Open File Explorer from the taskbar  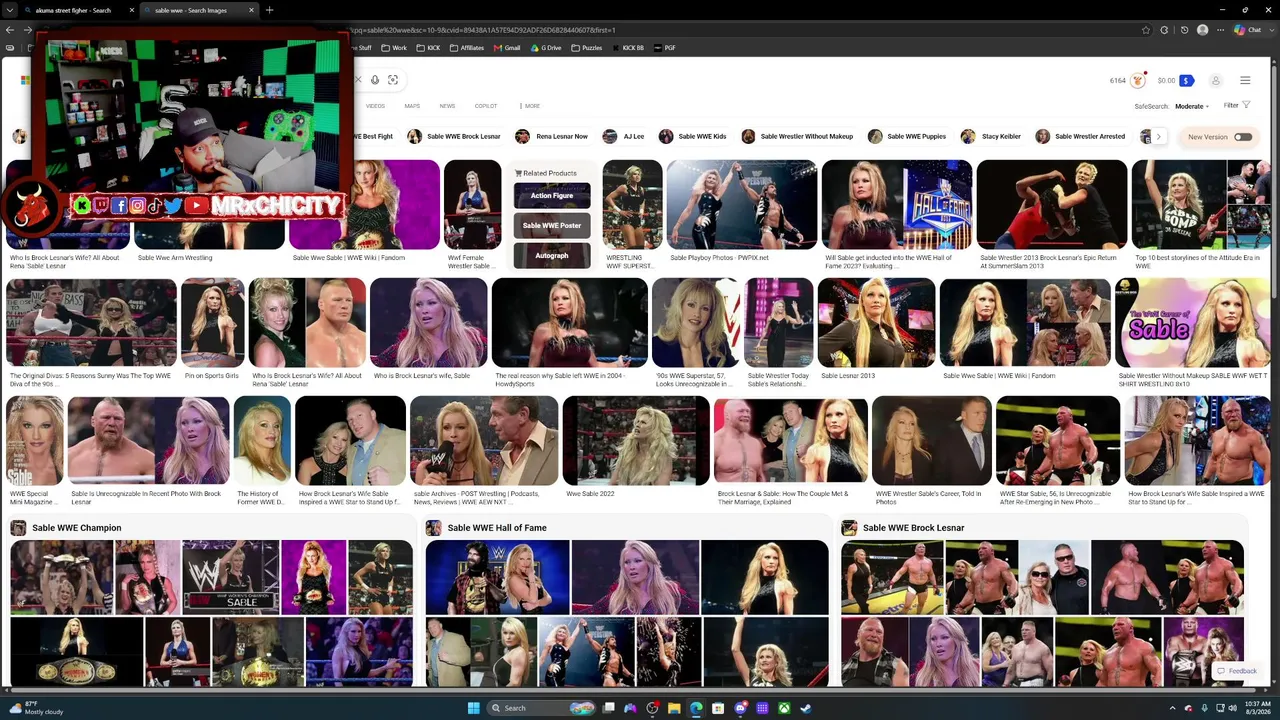coord(674,708)
